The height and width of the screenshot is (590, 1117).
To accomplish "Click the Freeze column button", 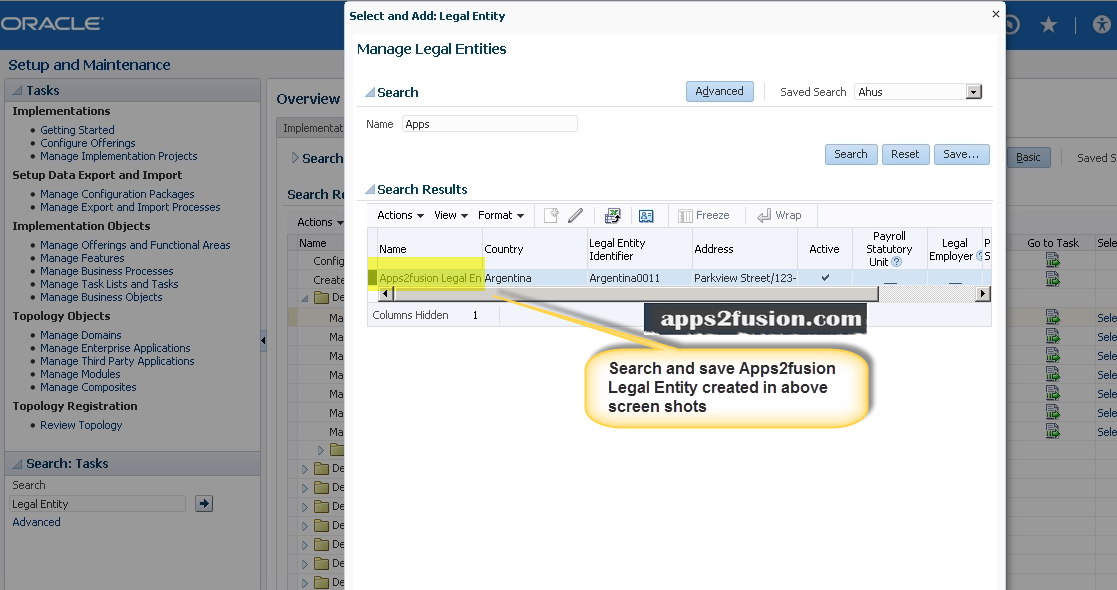I will pos(704,215).
